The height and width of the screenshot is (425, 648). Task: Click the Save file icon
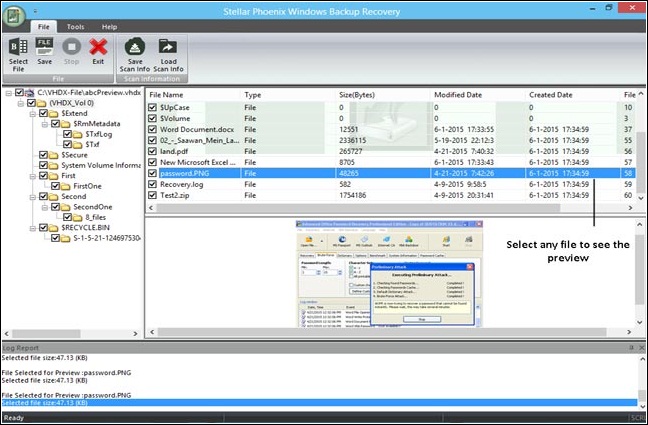click(44, 46)
